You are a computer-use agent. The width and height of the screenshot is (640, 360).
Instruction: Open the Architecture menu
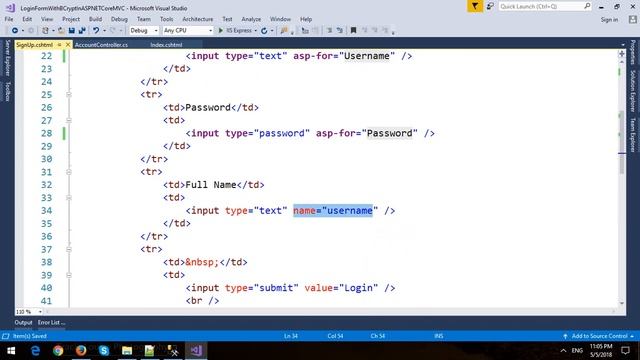pyautogui.click(x=198, y=19)
